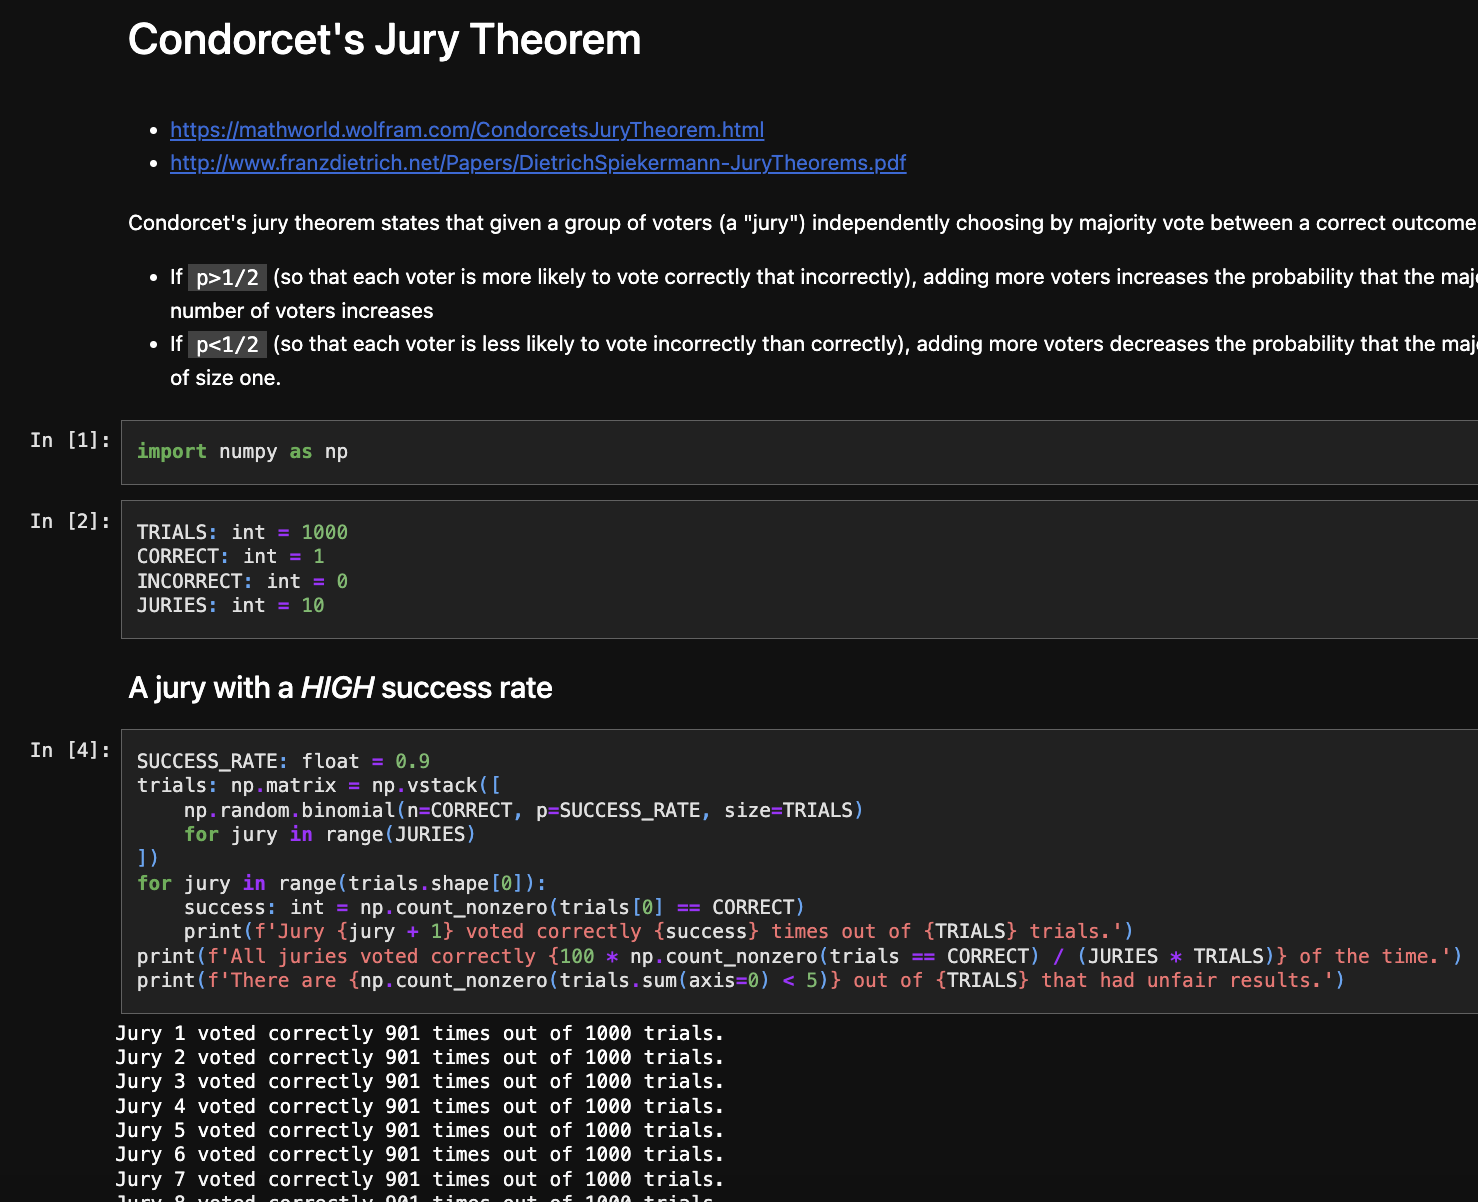Viewport: 1478px width, 1202px height.
Task: Click the introductory paragraph about majority vote
Action: click(700, 222)
